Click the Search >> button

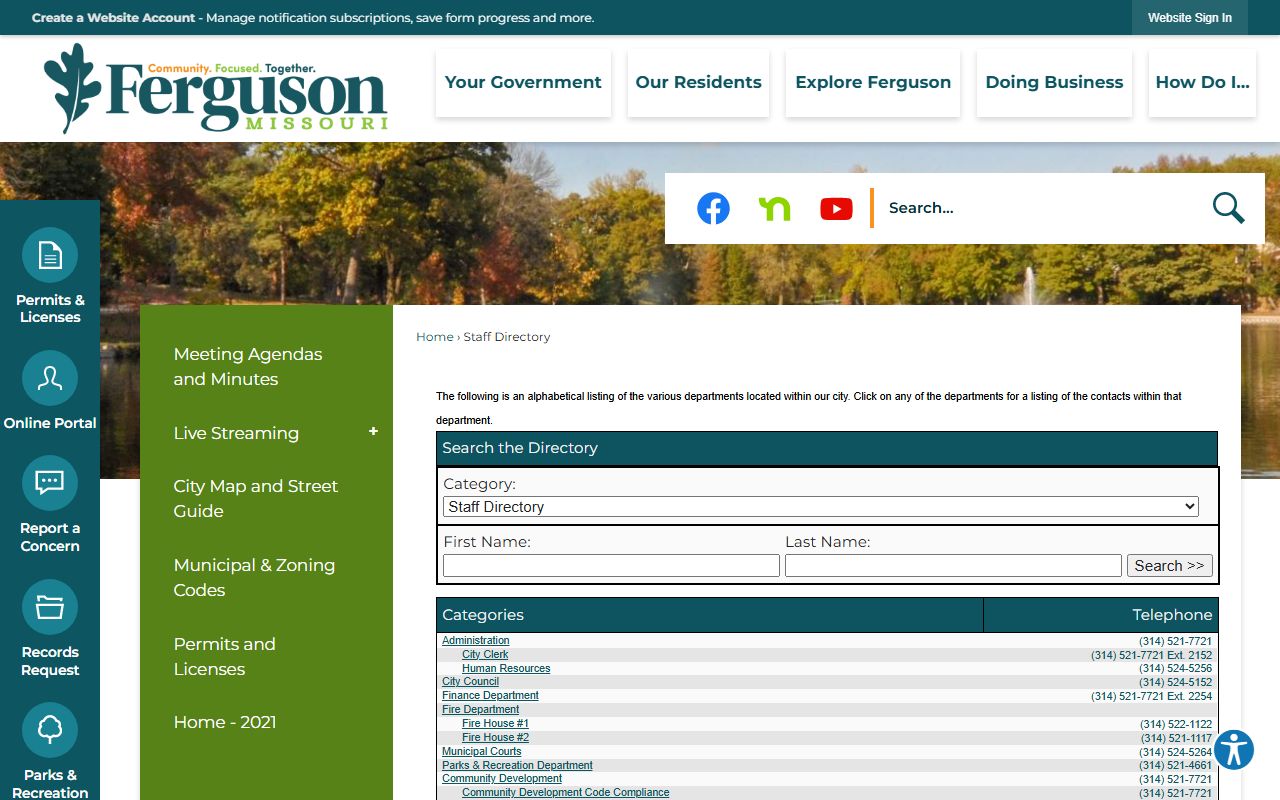[x=1170, y=566]
